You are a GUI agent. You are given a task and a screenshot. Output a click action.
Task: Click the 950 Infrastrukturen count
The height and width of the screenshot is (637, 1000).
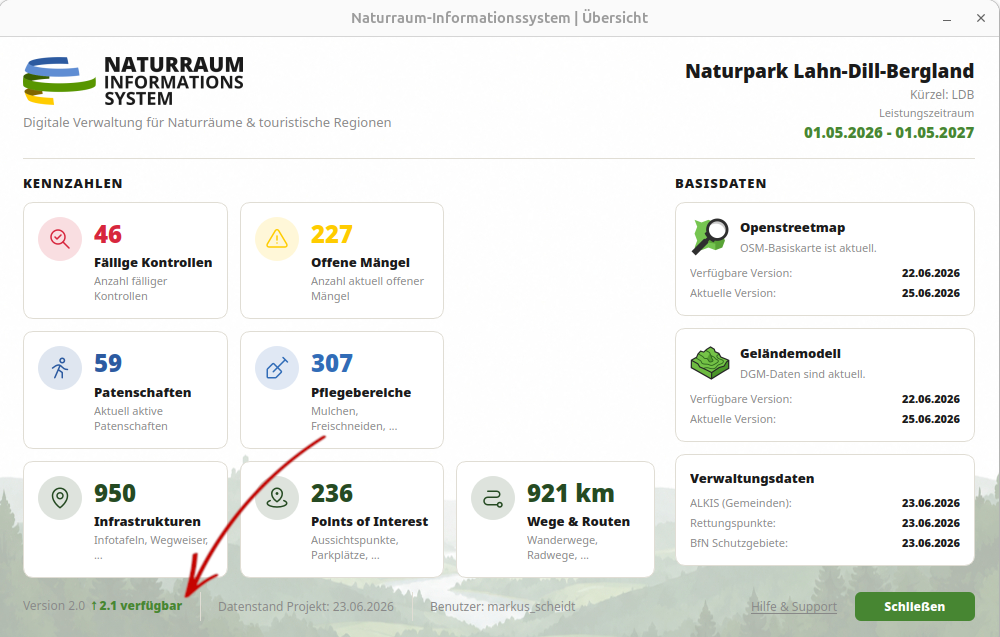coord(115,494)
